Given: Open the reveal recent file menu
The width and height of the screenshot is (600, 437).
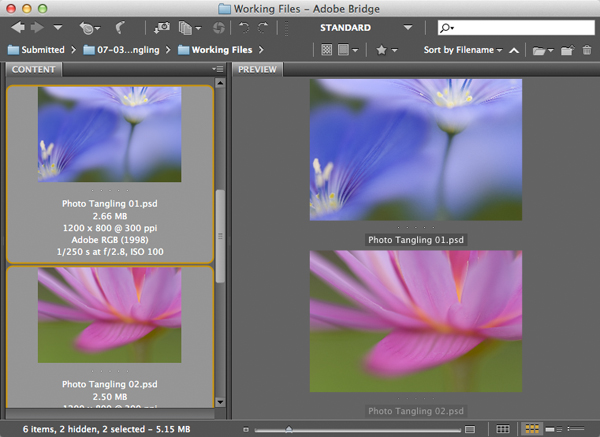Looking at the screenshot, I should tap(89, 28).
